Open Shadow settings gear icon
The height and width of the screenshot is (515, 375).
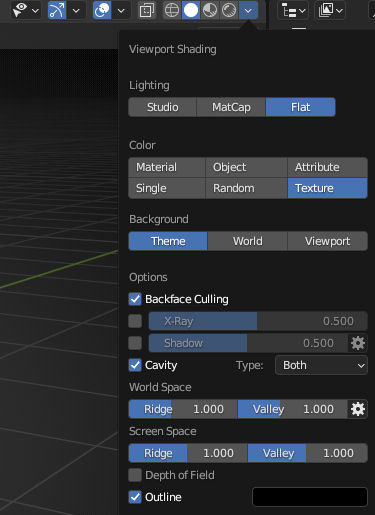tap(358, 343)
